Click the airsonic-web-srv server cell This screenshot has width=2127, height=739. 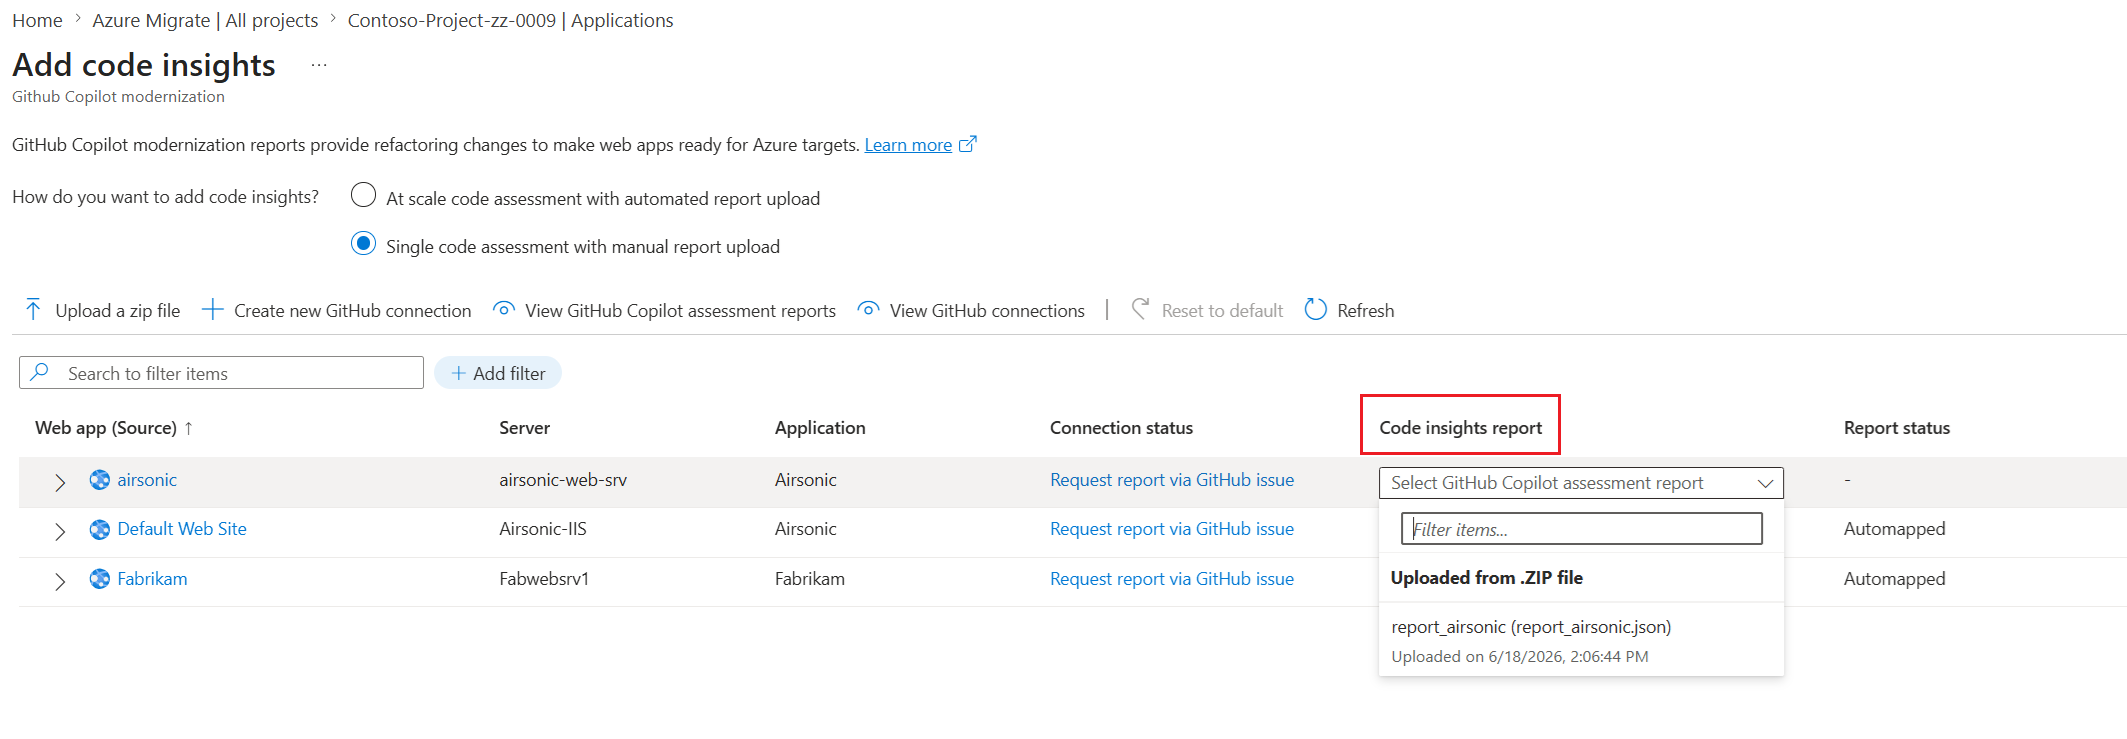pyautogui.click(x=563, y=480)
